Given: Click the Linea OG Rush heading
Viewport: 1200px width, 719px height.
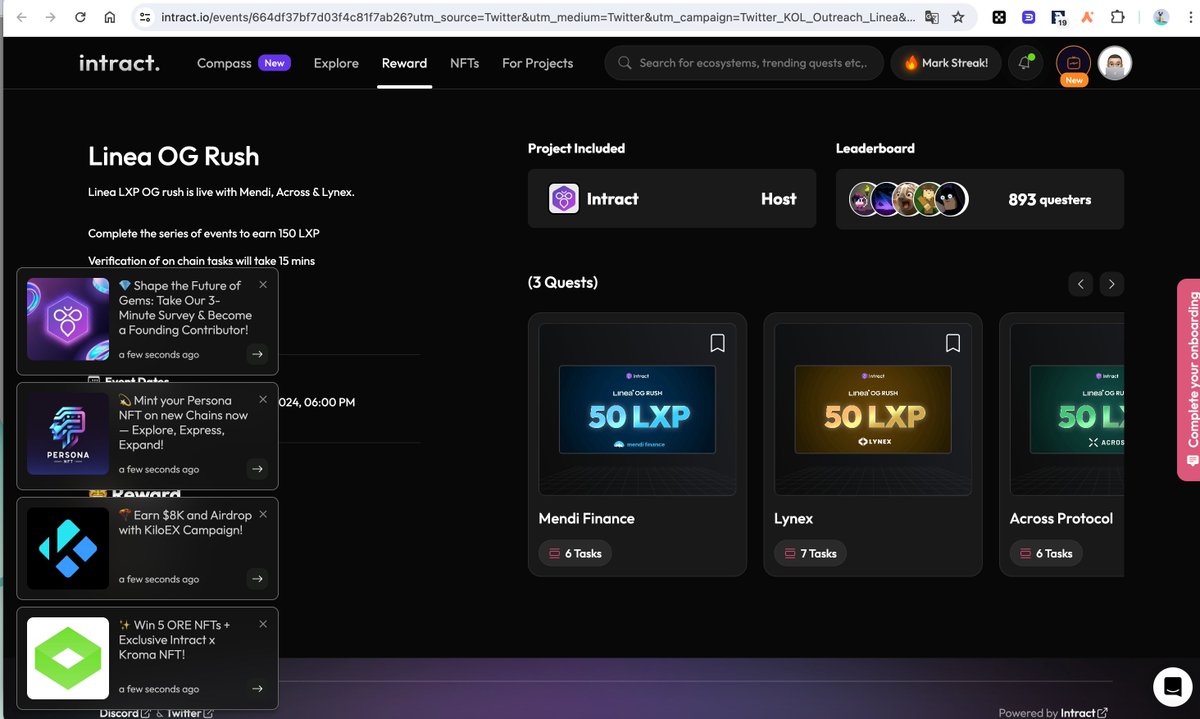Looking at the screenshot, I should coord(174,157).
